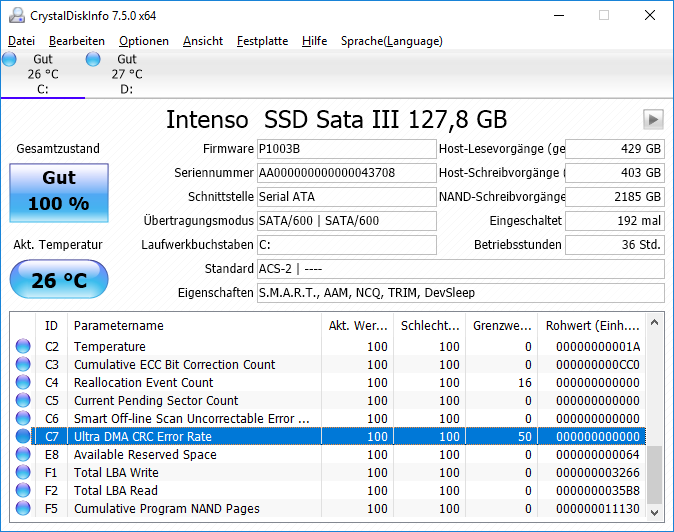Screen dimensions: 674x532
Task: Open the Bearbeiten menu
Action: click(77, 41)
